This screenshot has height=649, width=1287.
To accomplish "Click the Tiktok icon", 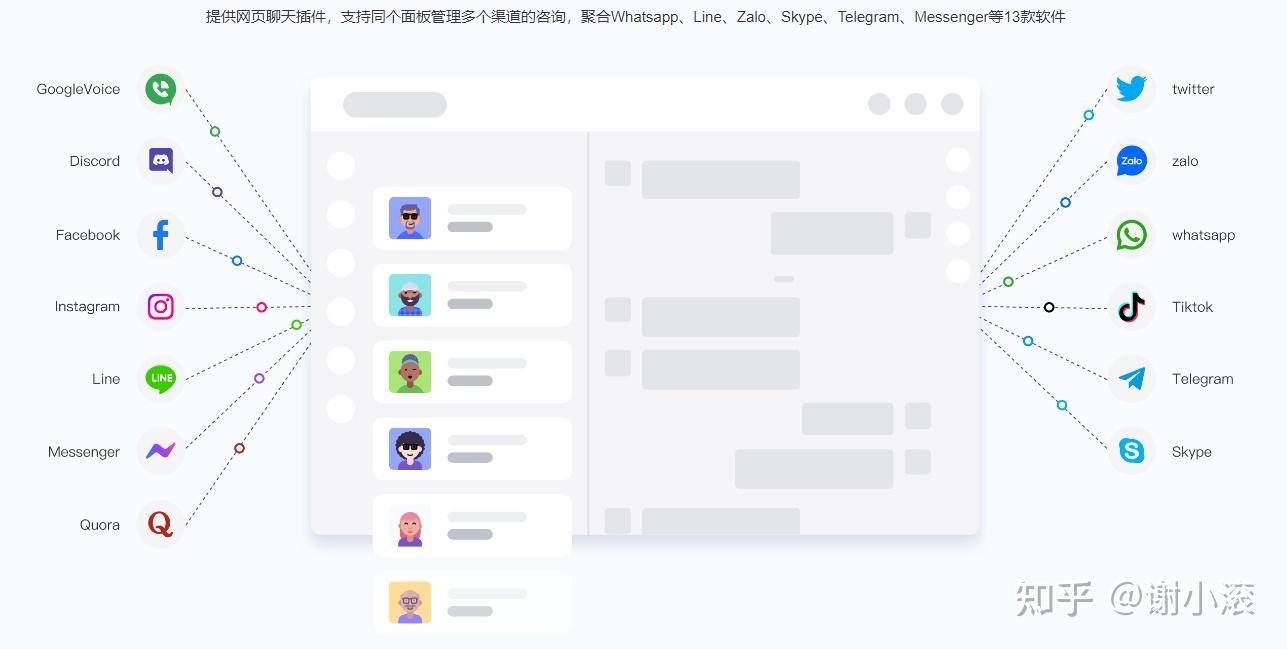I will [1131, 307].
